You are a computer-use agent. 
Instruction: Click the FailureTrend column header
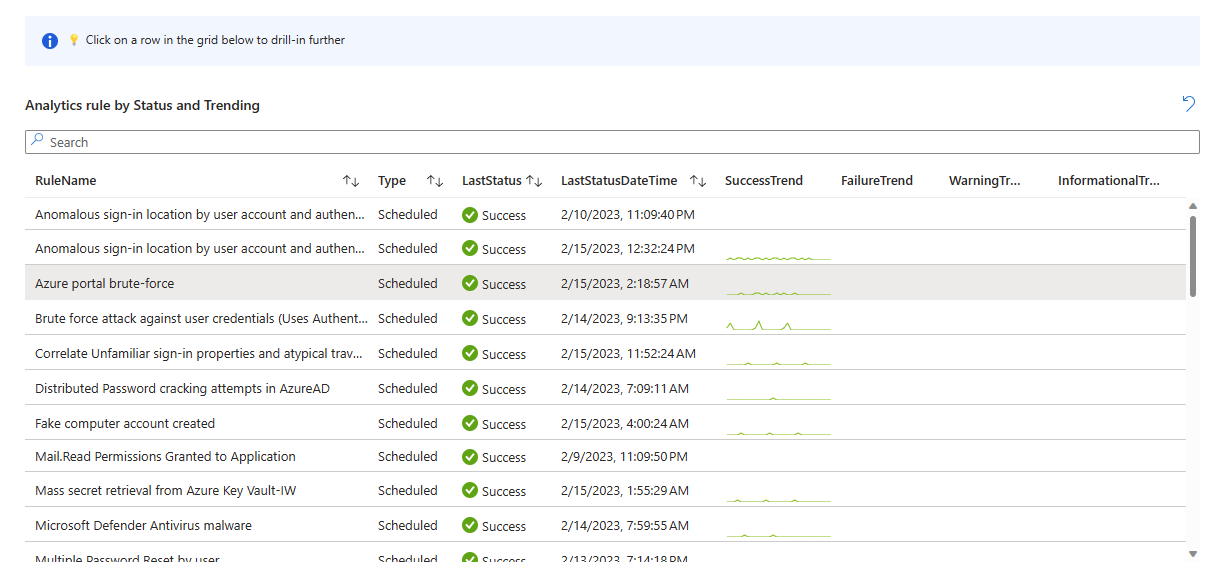877,180
